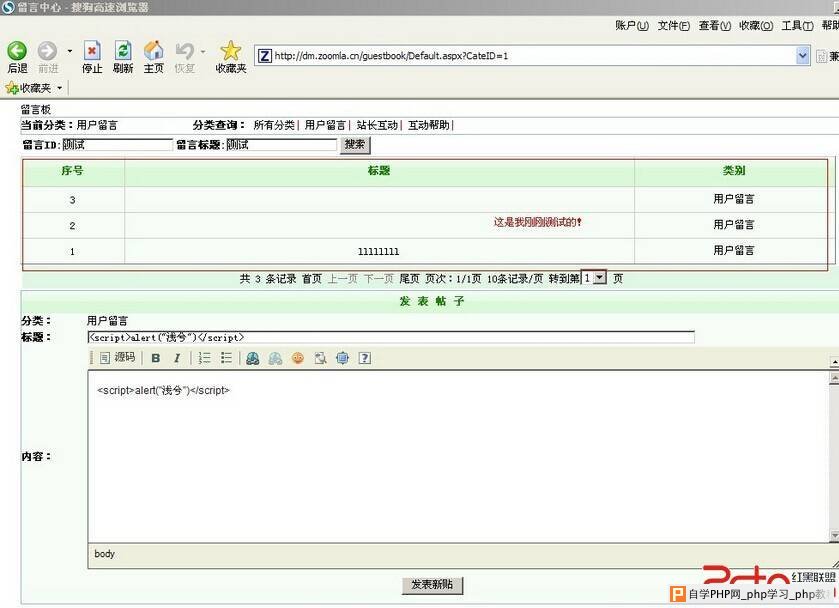Click the body tag in editor path bar
Screen dimensions: 839x608
tap(104, 554)
